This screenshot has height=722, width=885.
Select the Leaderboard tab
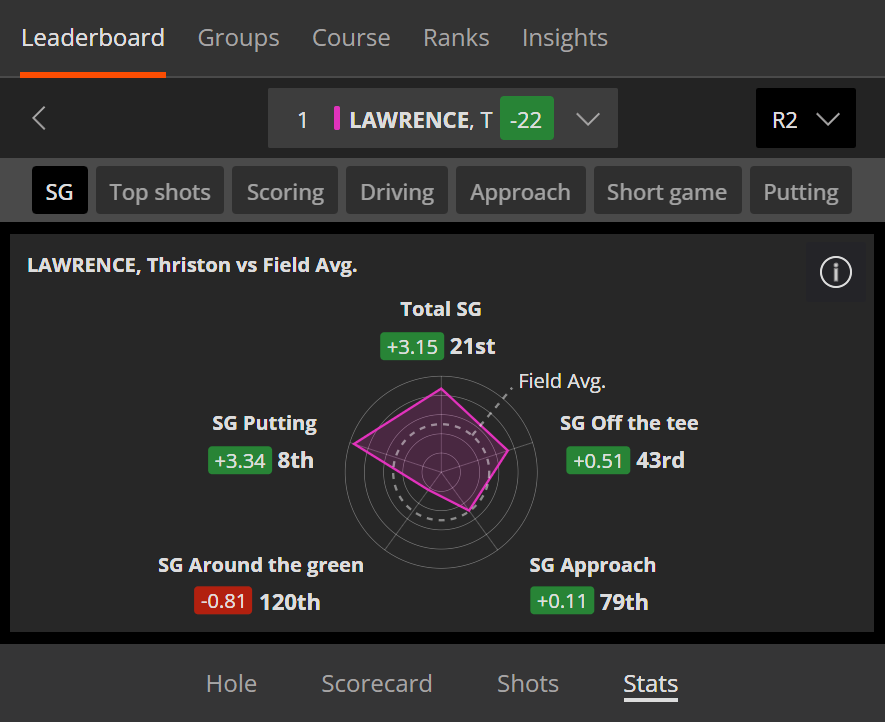coord(93,38)
